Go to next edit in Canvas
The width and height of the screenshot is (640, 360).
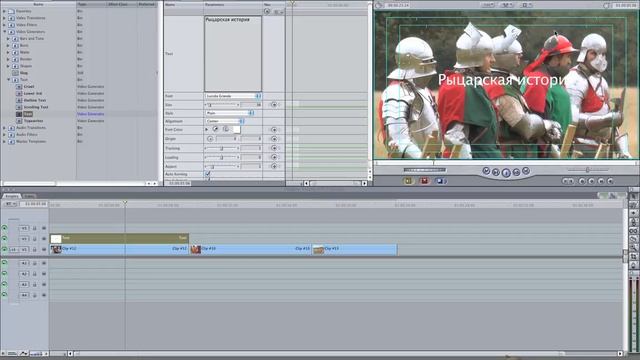(x=526, y=171)
